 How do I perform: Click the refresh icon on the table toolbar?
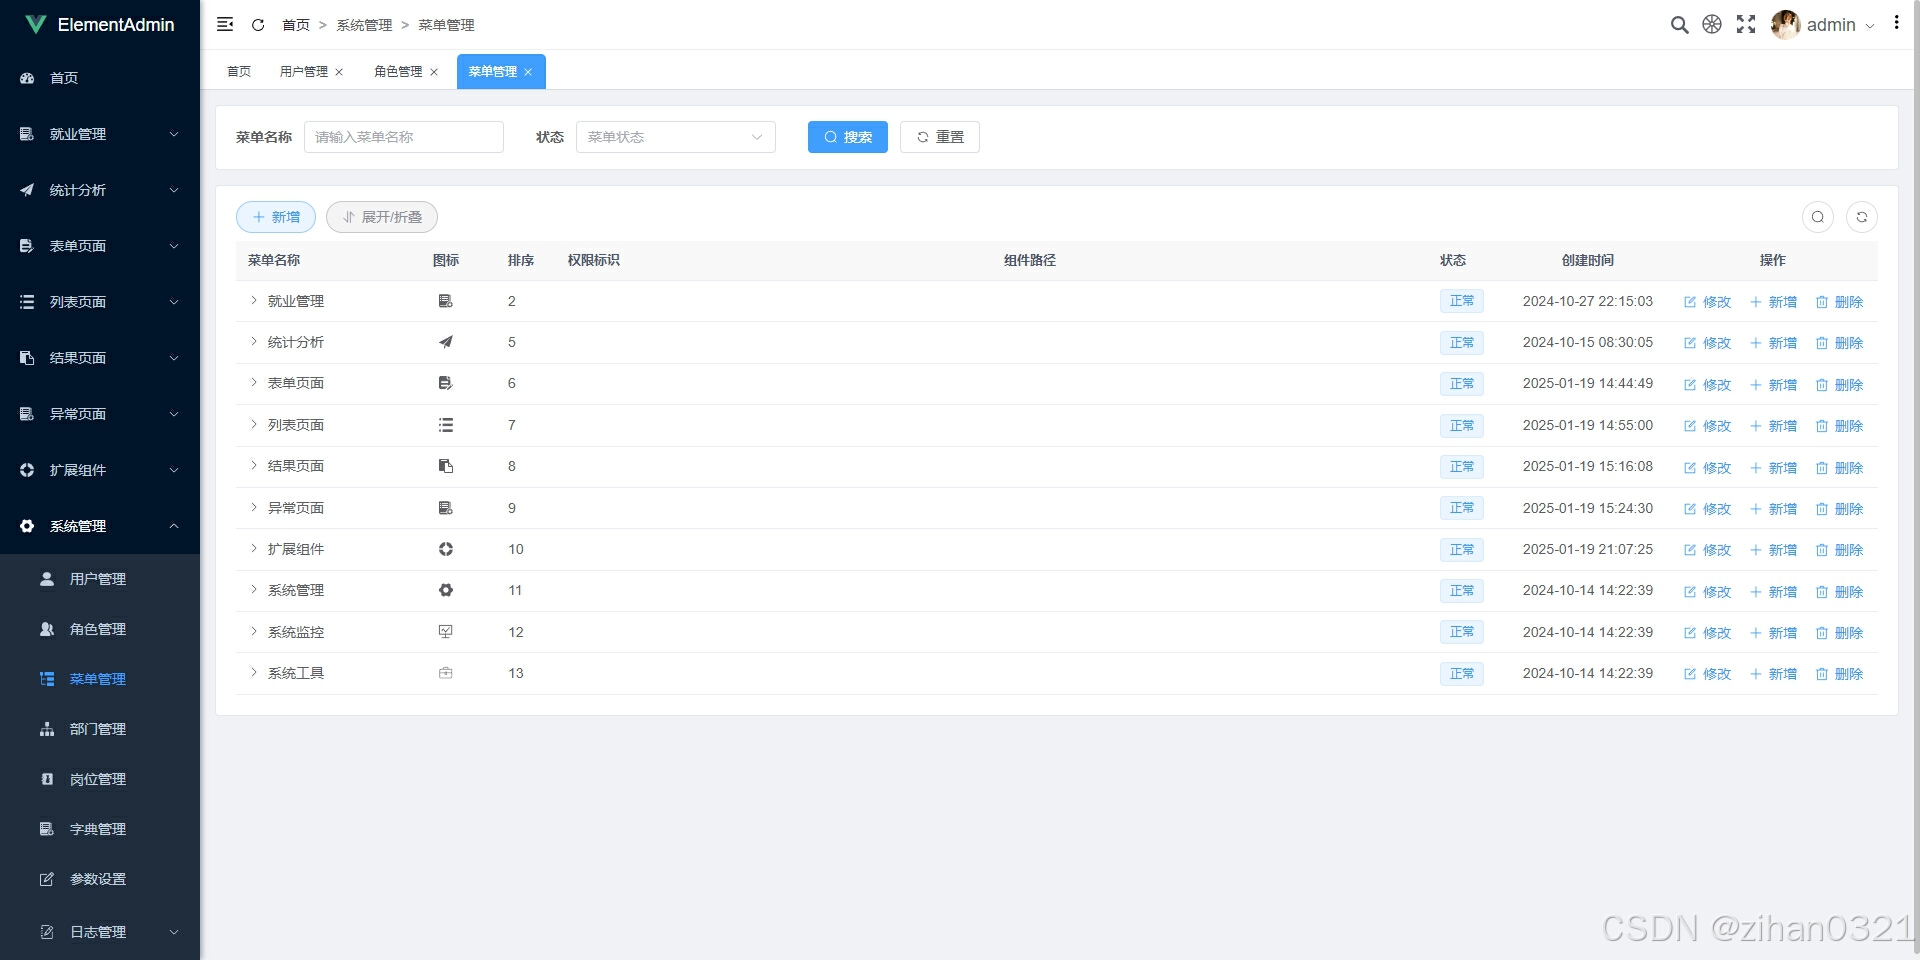point(1861,217)
